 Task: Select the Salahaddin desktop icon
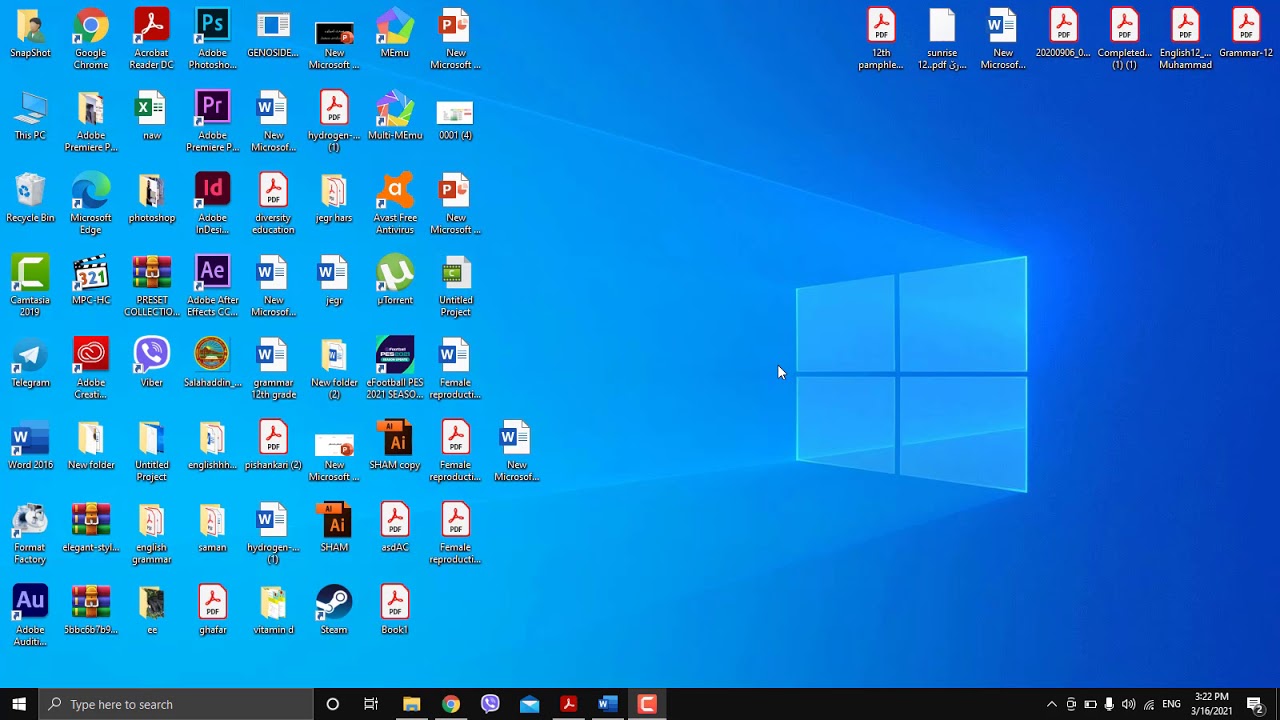(212, 363)
